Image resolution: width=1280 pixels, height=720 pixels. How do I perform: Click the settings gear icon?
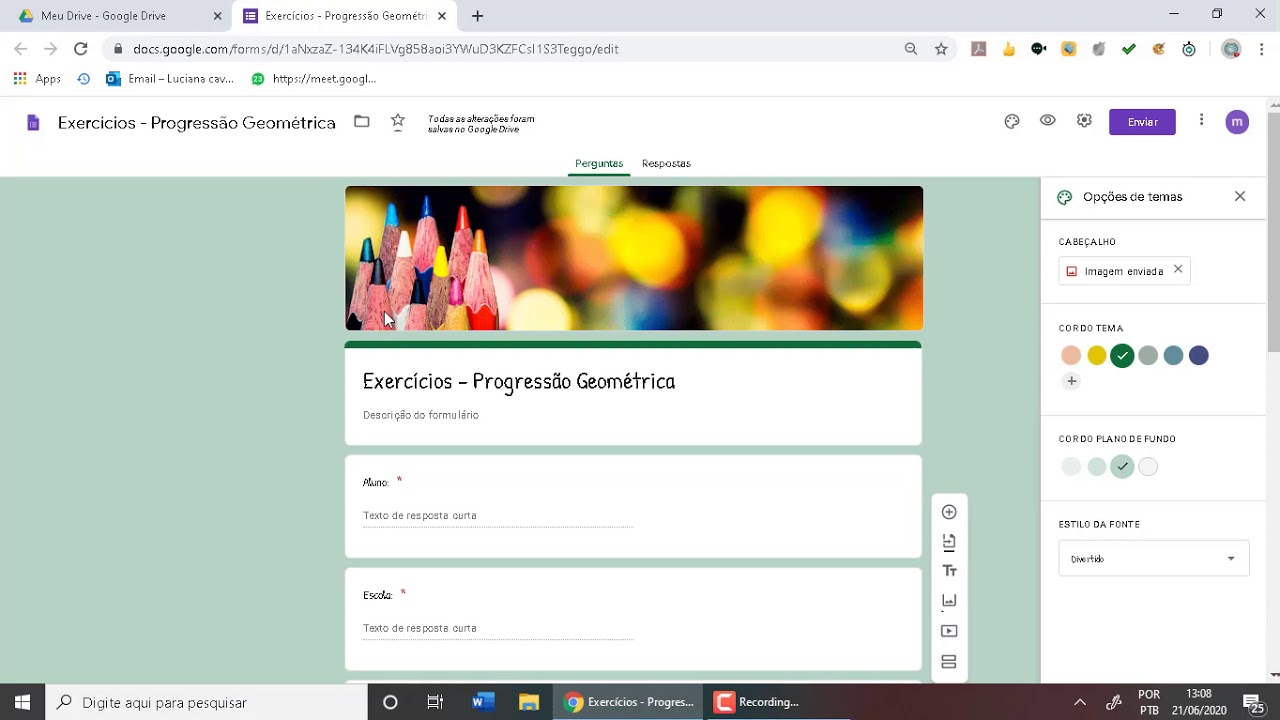pos(1084,121)
